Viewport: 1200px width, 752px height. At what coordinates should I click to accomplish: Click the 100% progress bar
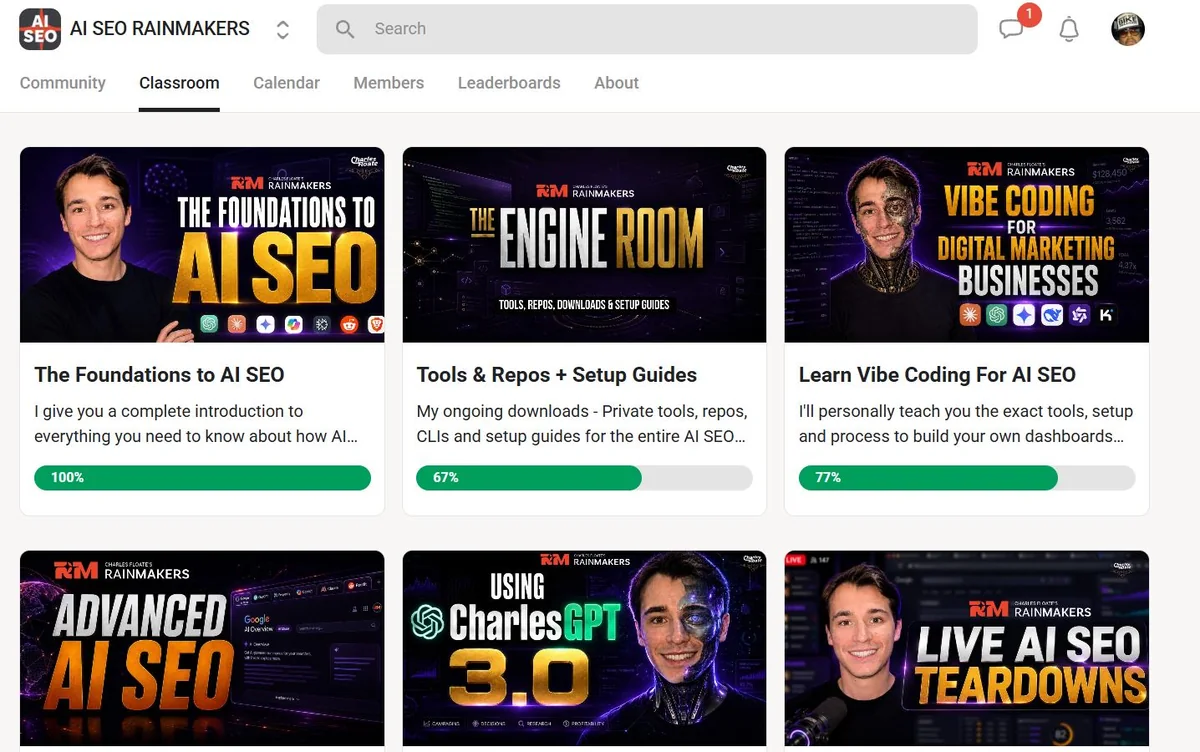[202, 478]
